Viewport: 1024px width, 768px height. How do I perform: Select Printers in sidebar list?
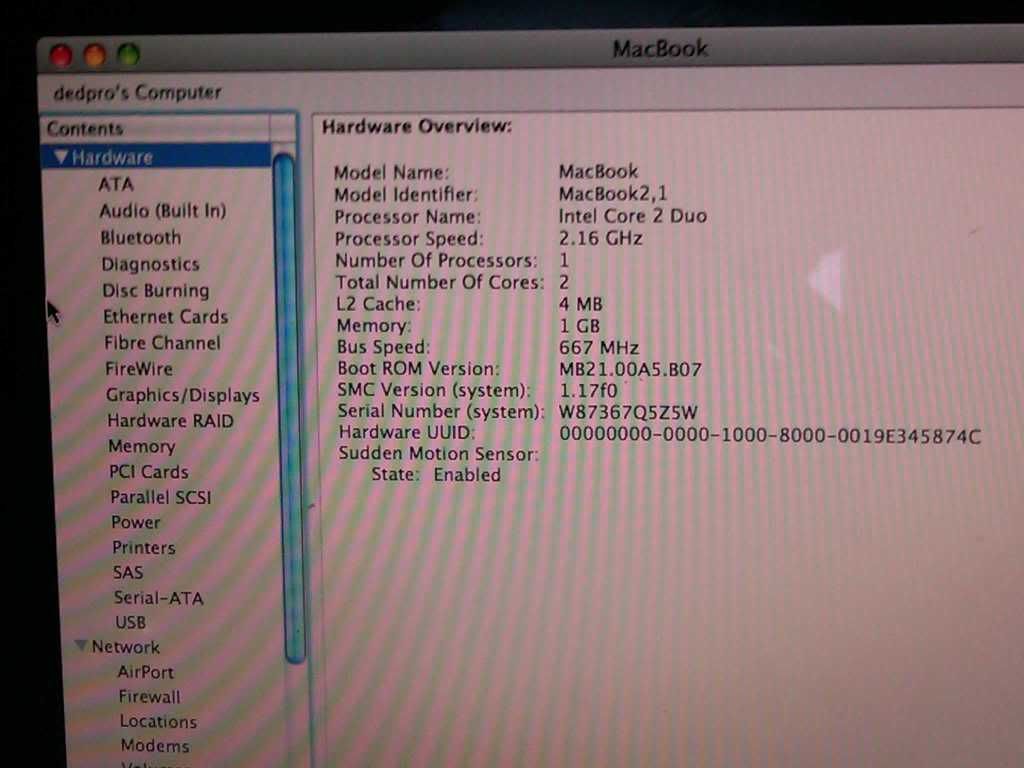click(143, 547)
